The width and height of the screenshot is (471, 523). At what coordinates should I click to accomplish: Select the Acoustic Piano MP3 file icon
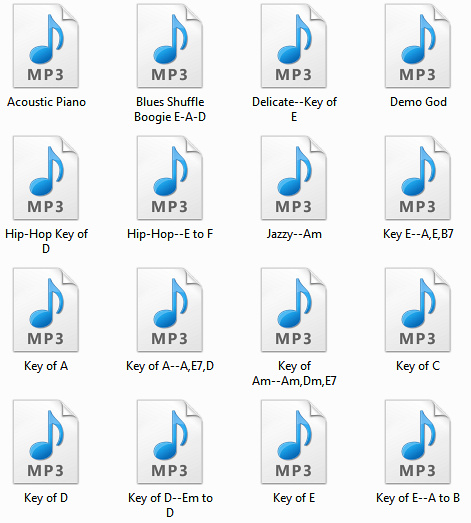click(46, 46)
